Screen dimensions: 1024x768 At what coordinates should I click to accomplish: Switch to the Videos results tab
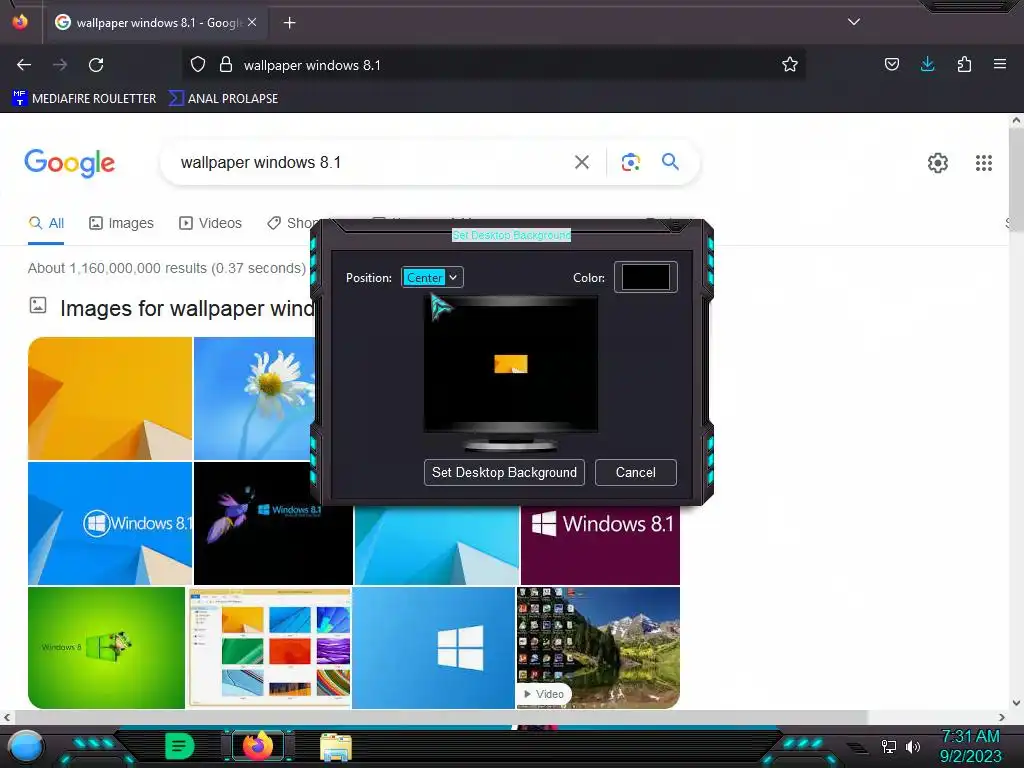[x=210, y=223]
